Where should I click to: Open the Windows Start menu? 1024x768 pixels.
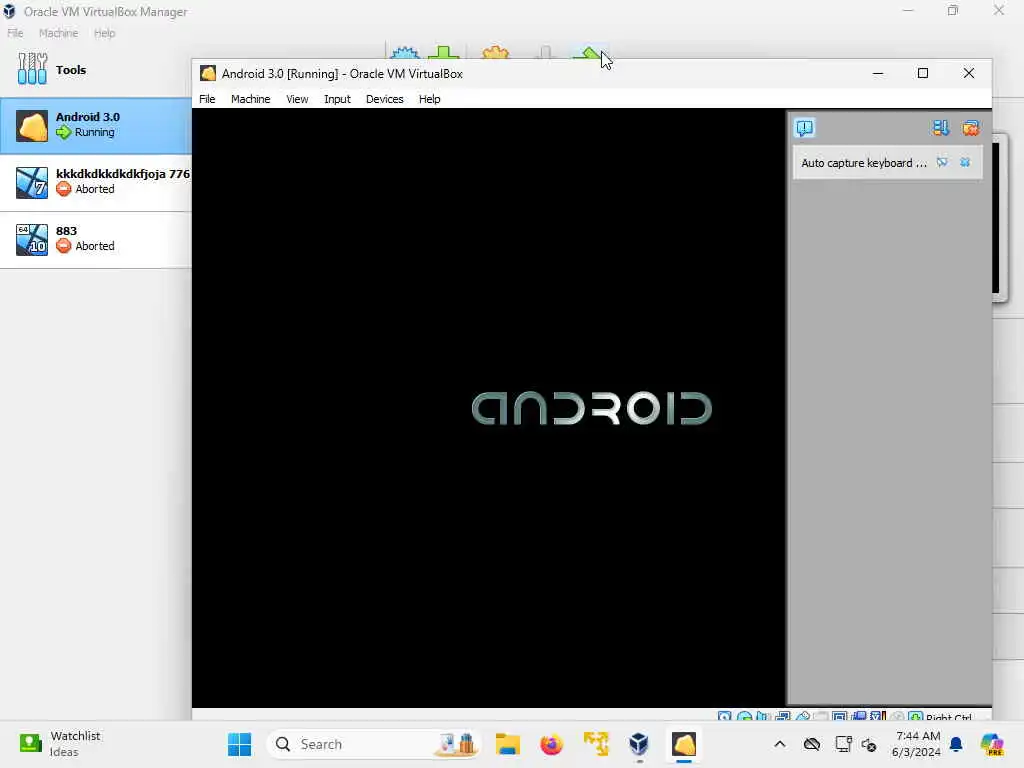coord(240,744)
